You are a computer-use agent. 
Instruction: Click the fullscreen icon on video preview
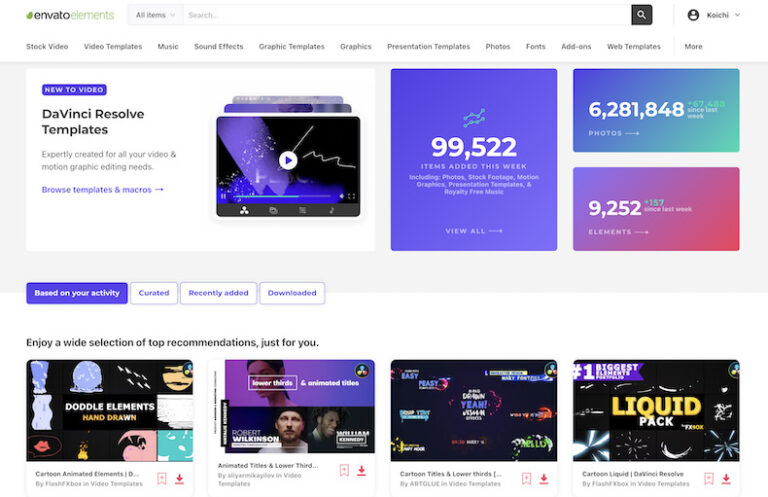pos(351,196)
